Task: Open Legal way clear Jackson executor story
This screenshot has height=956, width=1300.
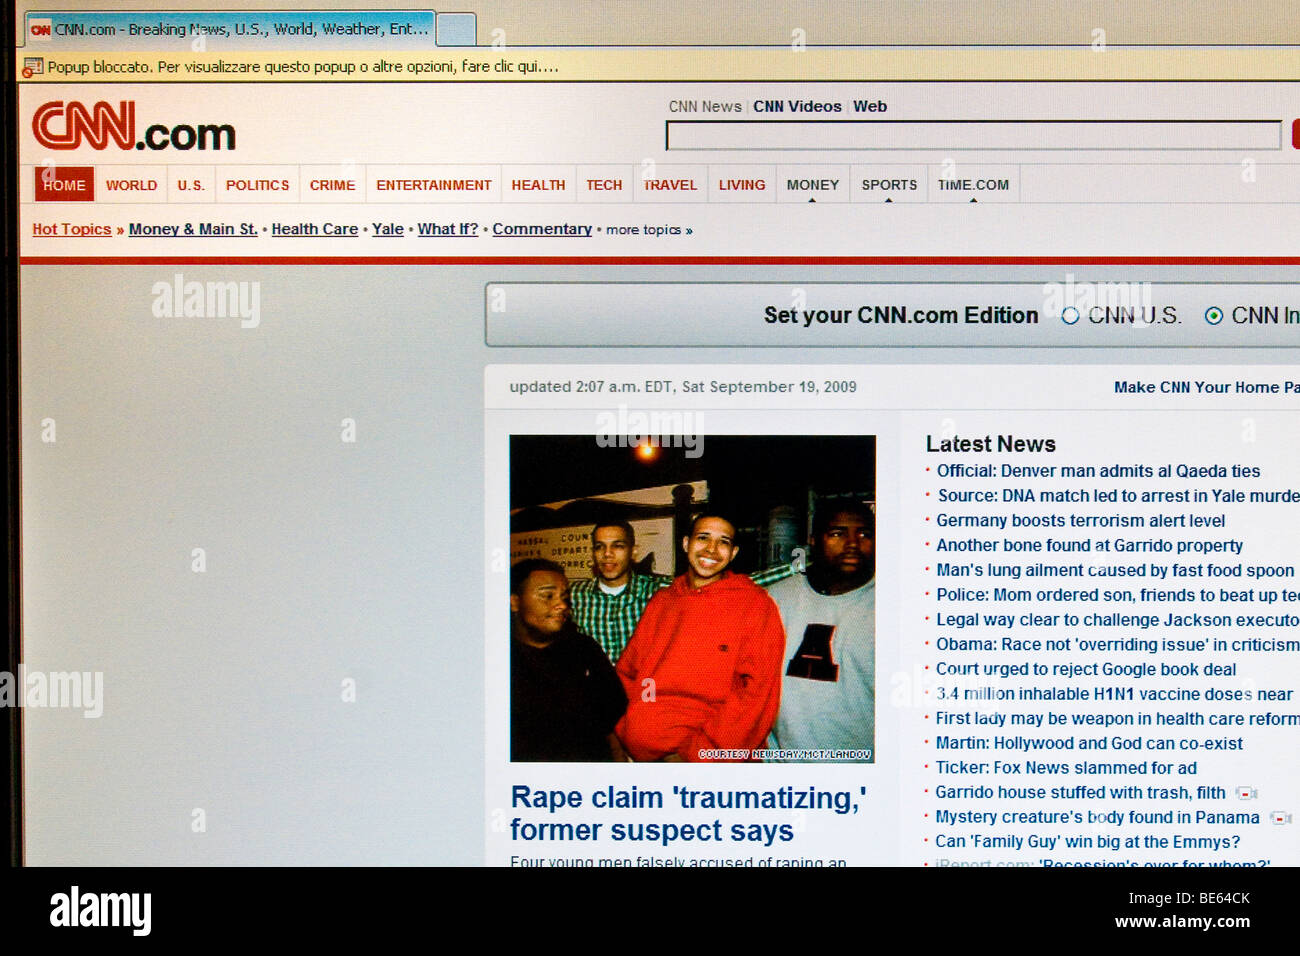Action: [1118, 620]
